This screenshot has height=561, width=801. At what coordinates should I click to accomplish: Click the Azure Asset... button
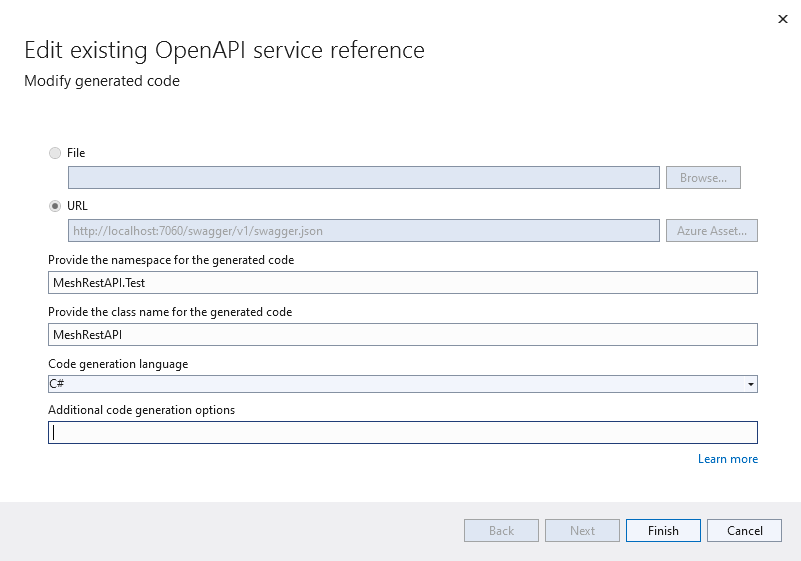712,230
